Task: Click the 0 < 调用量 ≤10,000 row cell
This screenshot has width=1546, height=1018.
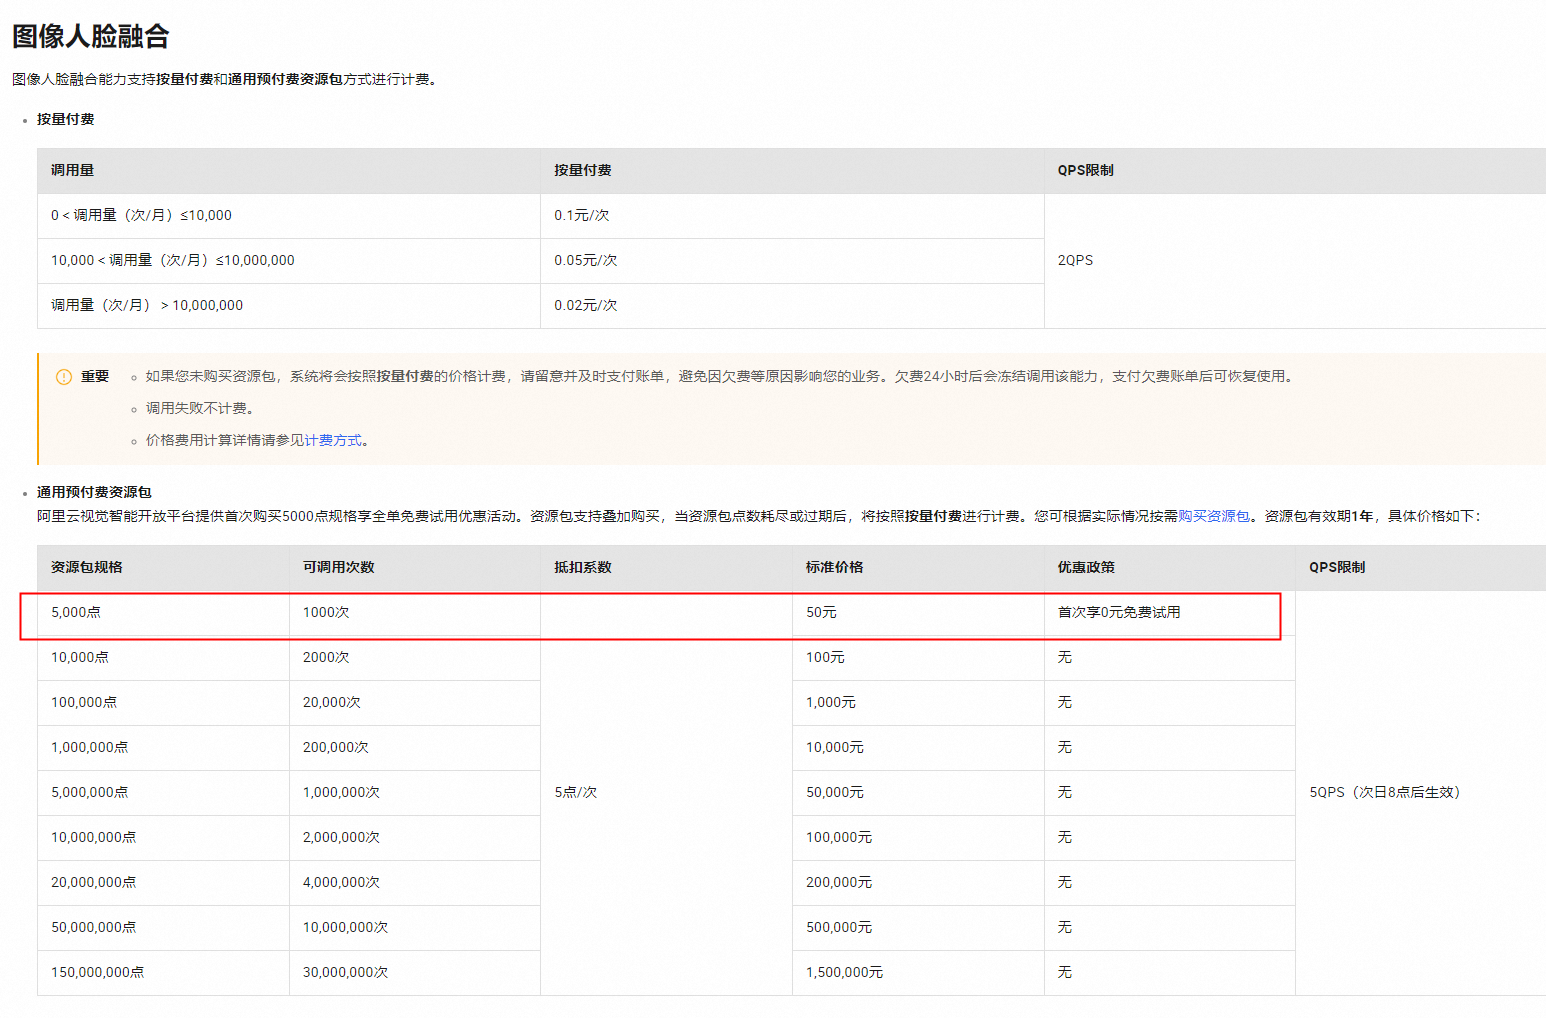Action: coord(289,216)
